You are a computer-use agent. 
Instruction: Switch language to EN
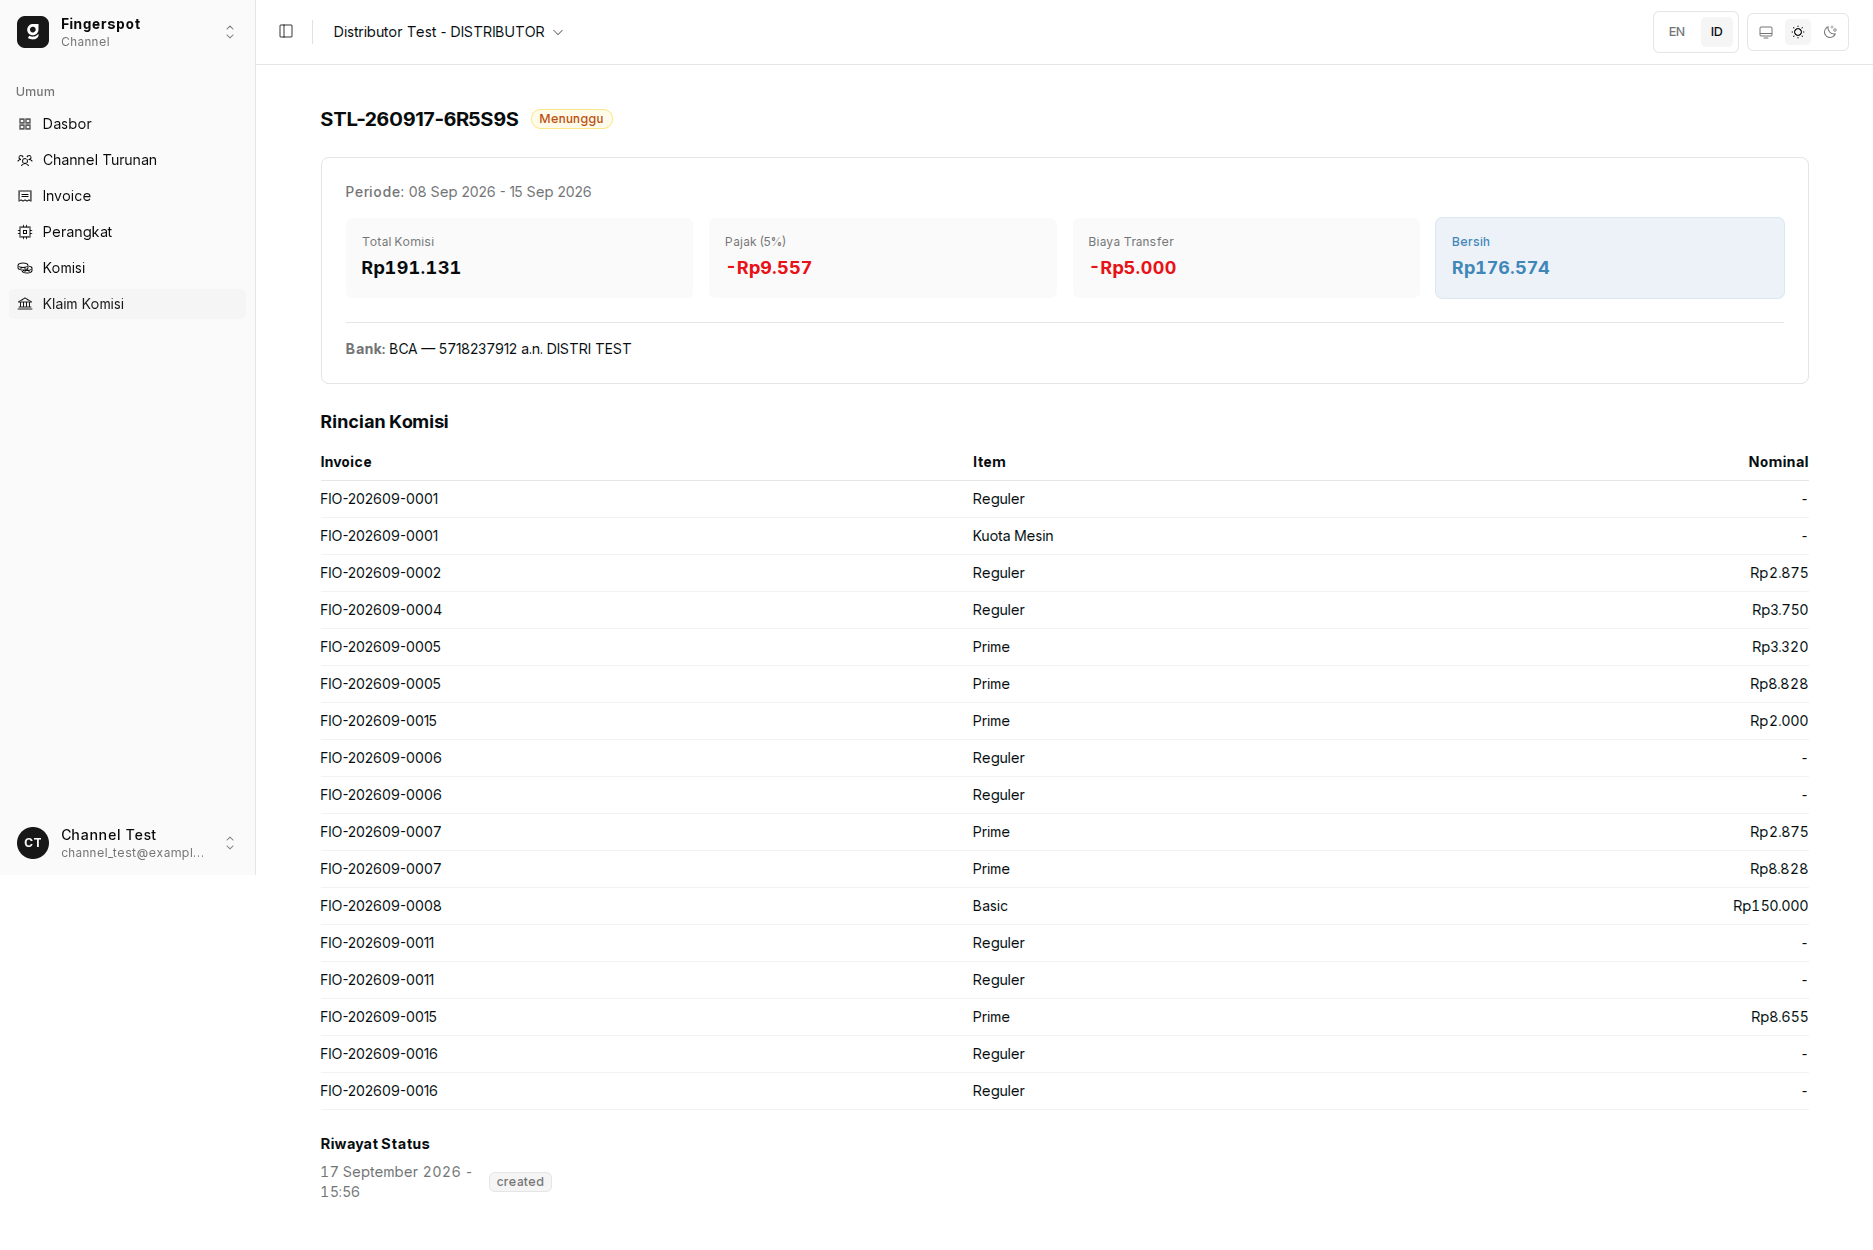coord(1677,32)
